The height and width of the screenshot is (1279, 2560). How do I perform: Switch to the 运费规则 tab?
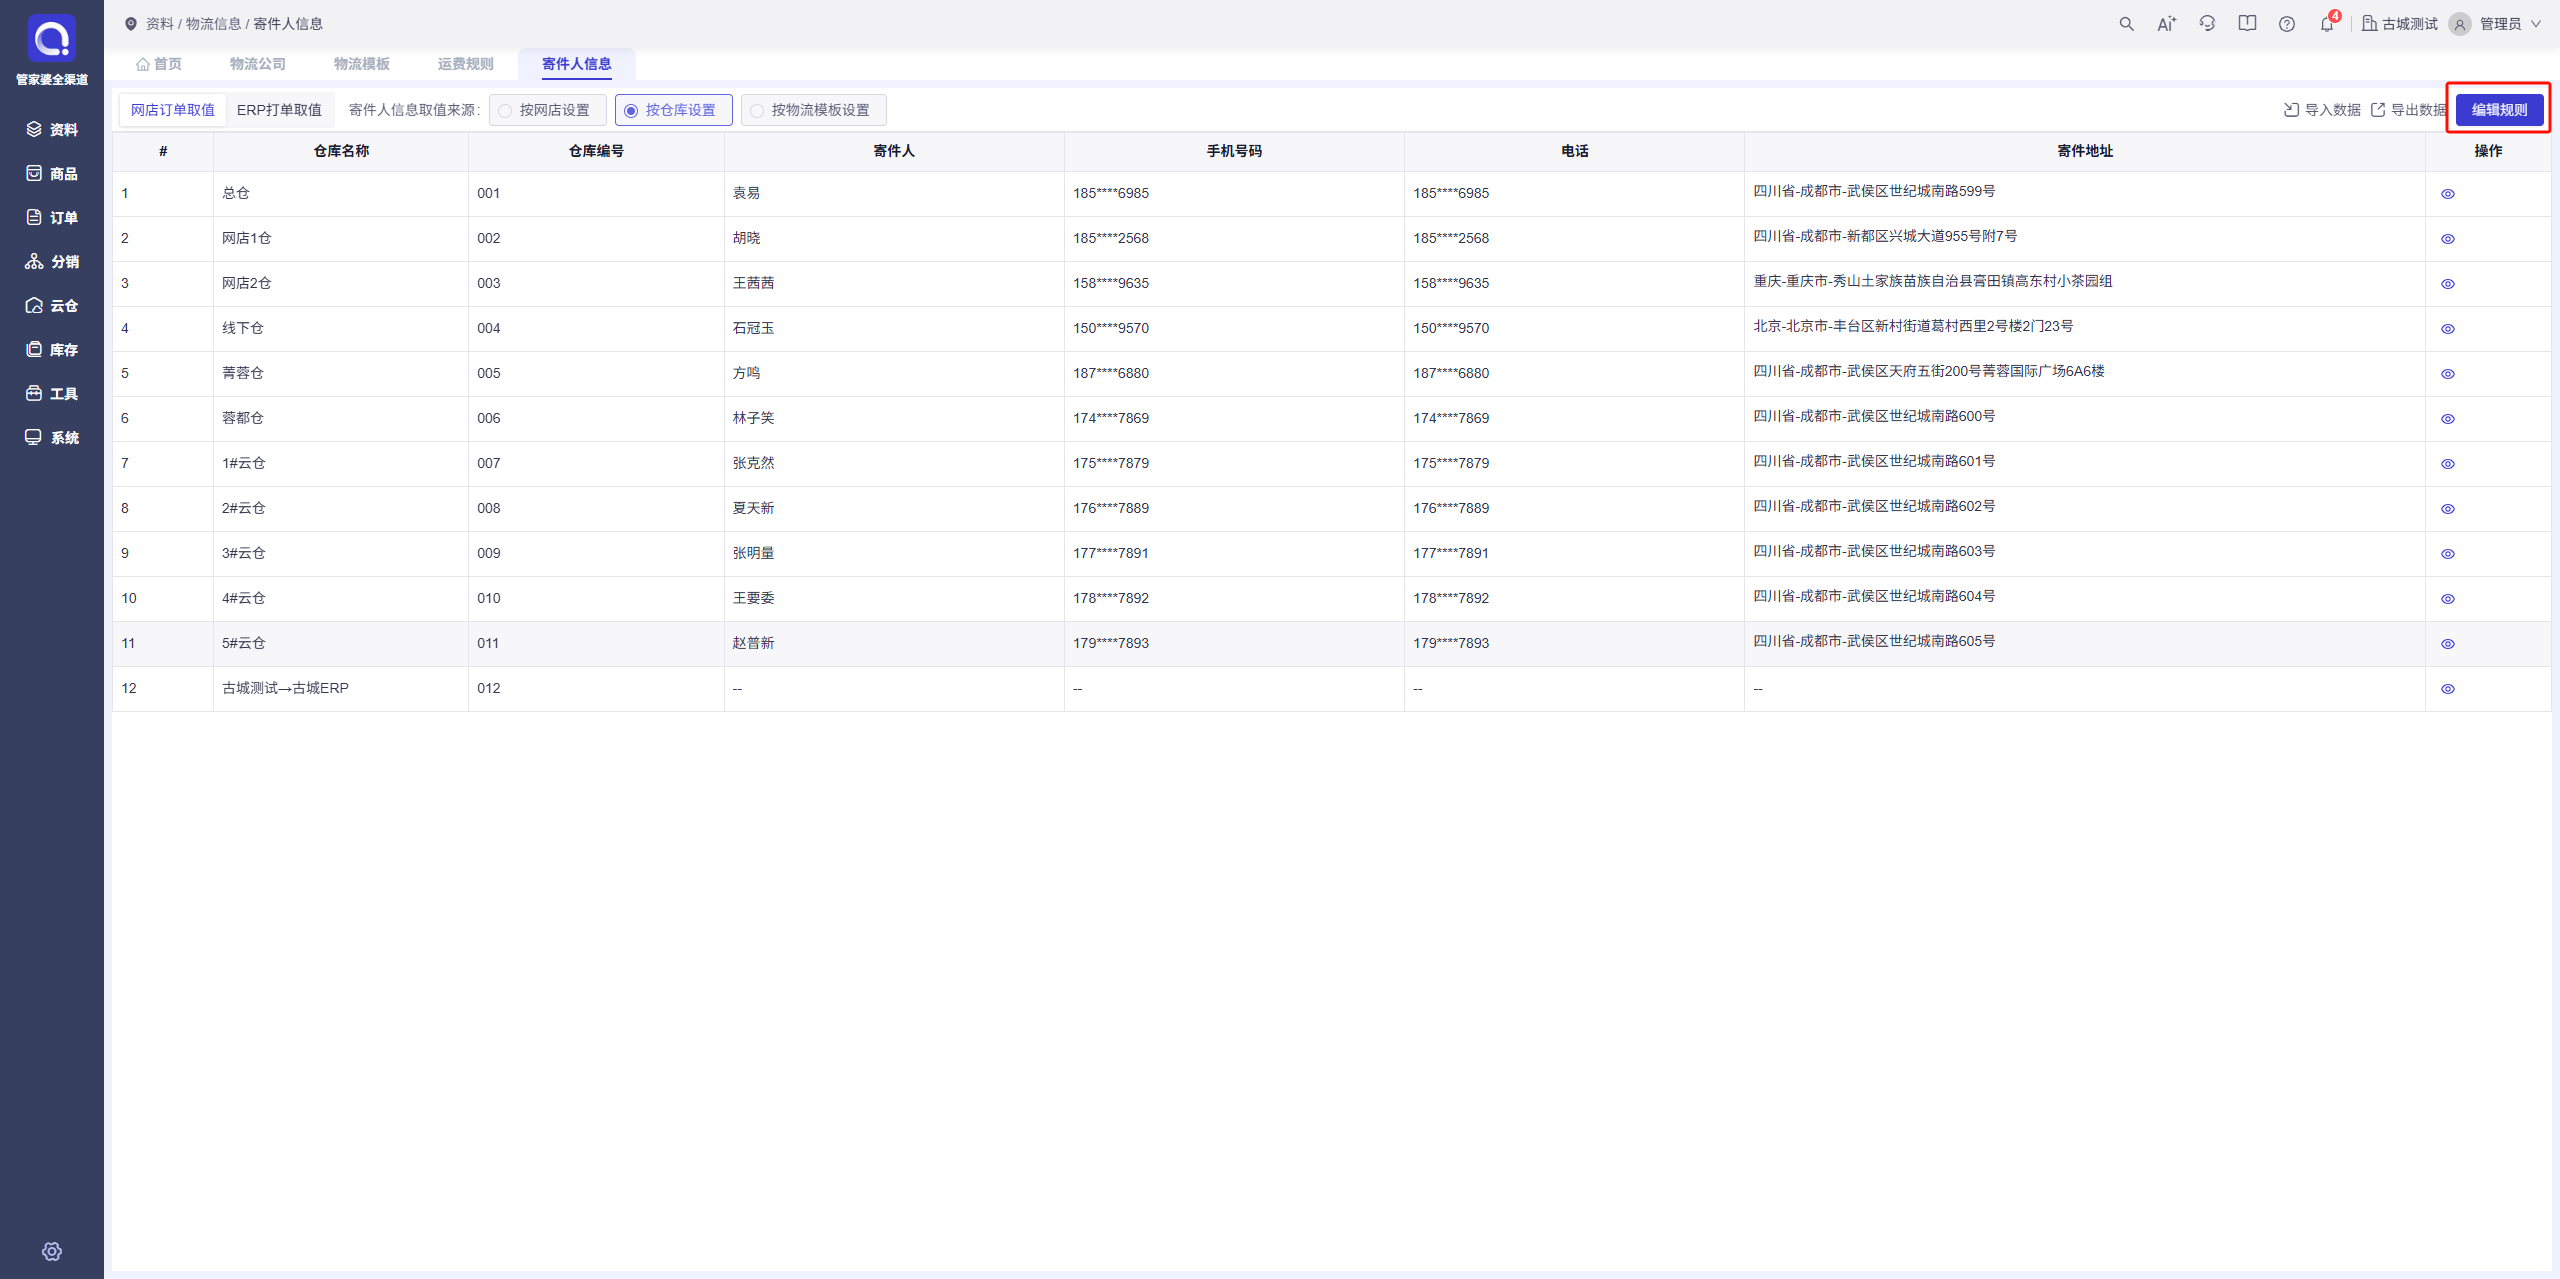466,64
